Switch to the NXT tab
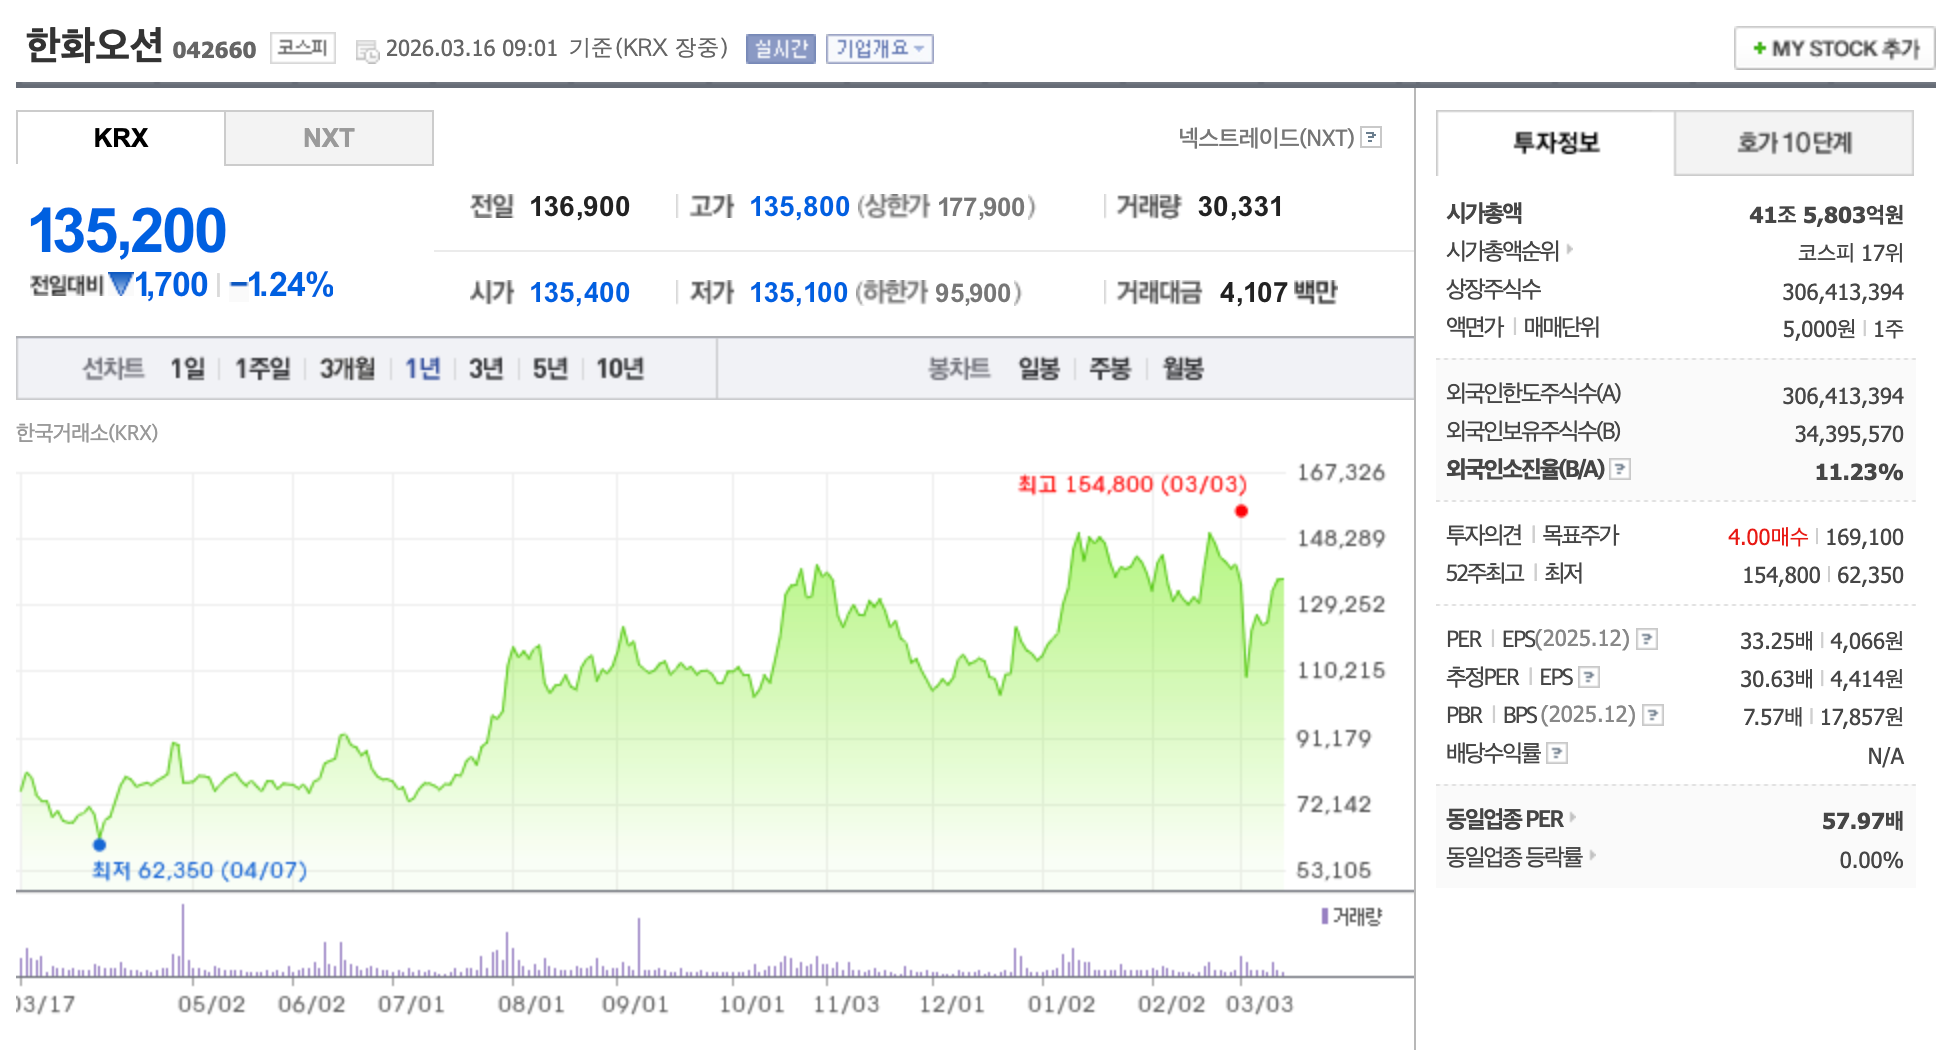Image resolution: width=1958 pixels, height=1050 pixels. tap(329, 138)
